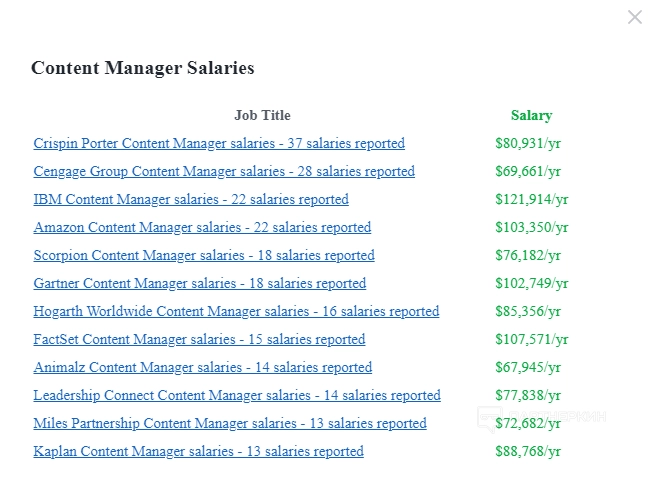Click the Salary column header

pyautogui.click(x=531, y=116)
